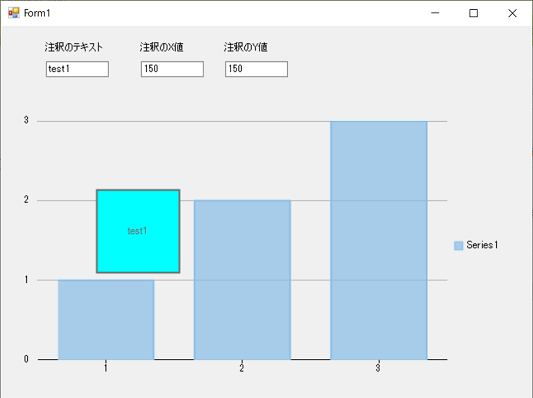Click the 注釈のY値 input field showing 150
The height and width of the screenshot is (398, 533).
click(x=256, y=69)
